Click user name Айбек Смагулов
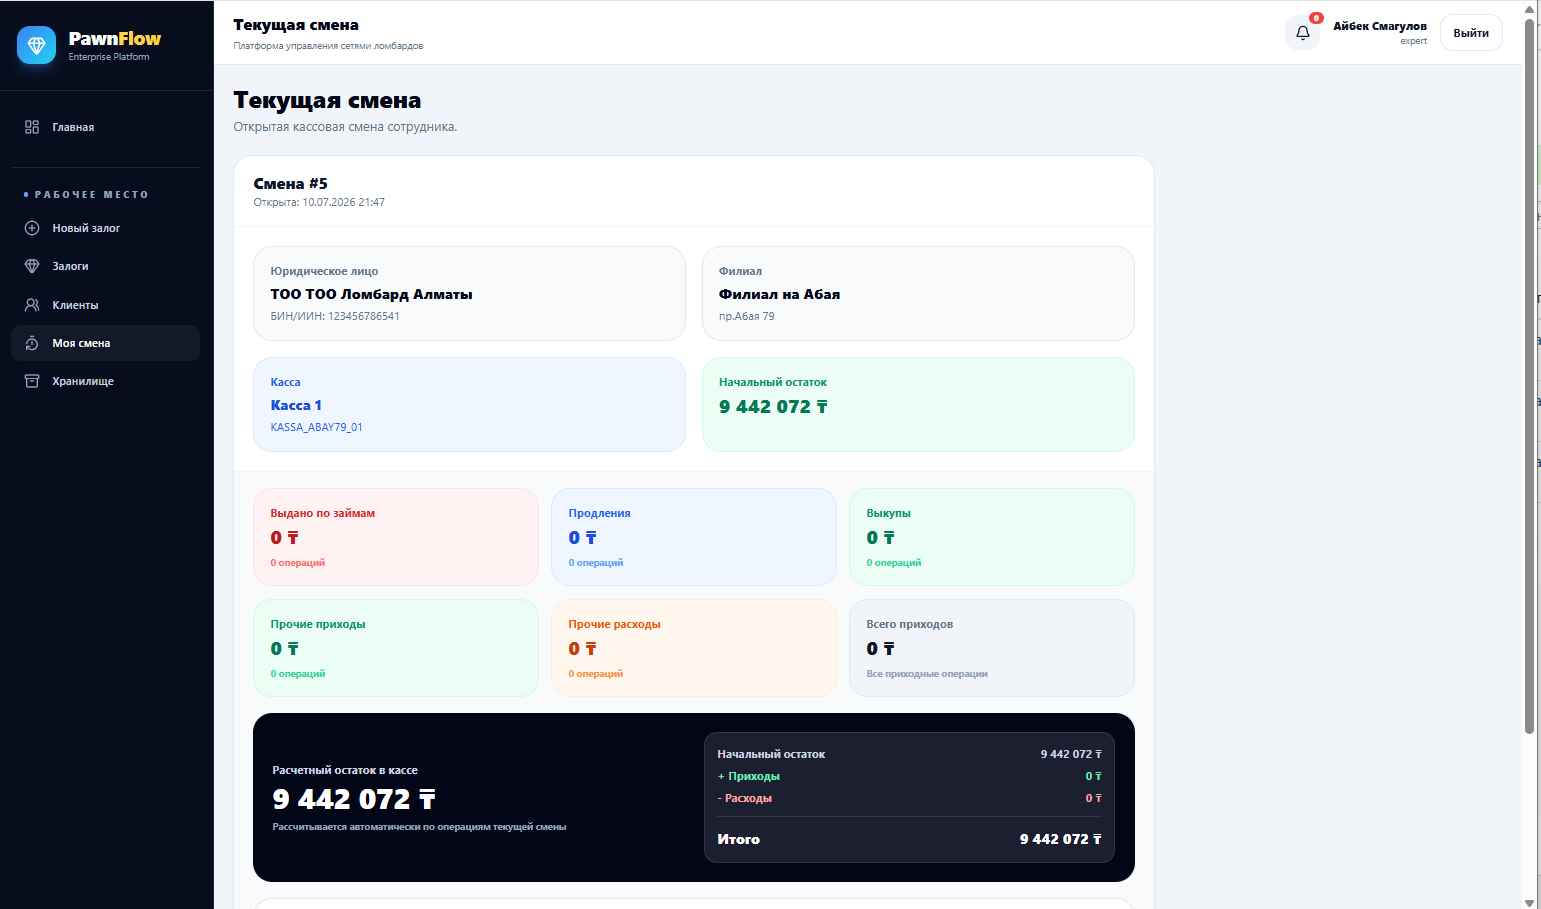 [x=1380, y=26]
